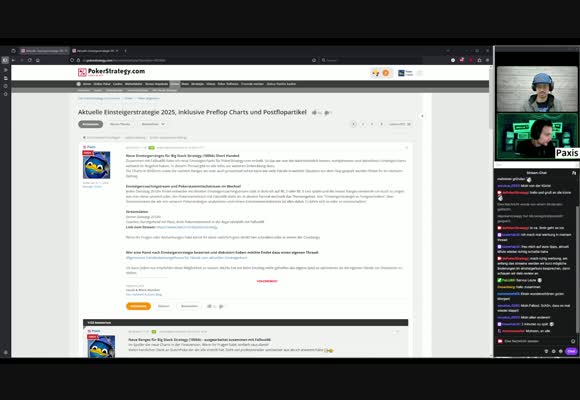The height and width of the screenshot is (400, 580).
Task: Go back with the browser back arrow
Action: tap(13, 60)
